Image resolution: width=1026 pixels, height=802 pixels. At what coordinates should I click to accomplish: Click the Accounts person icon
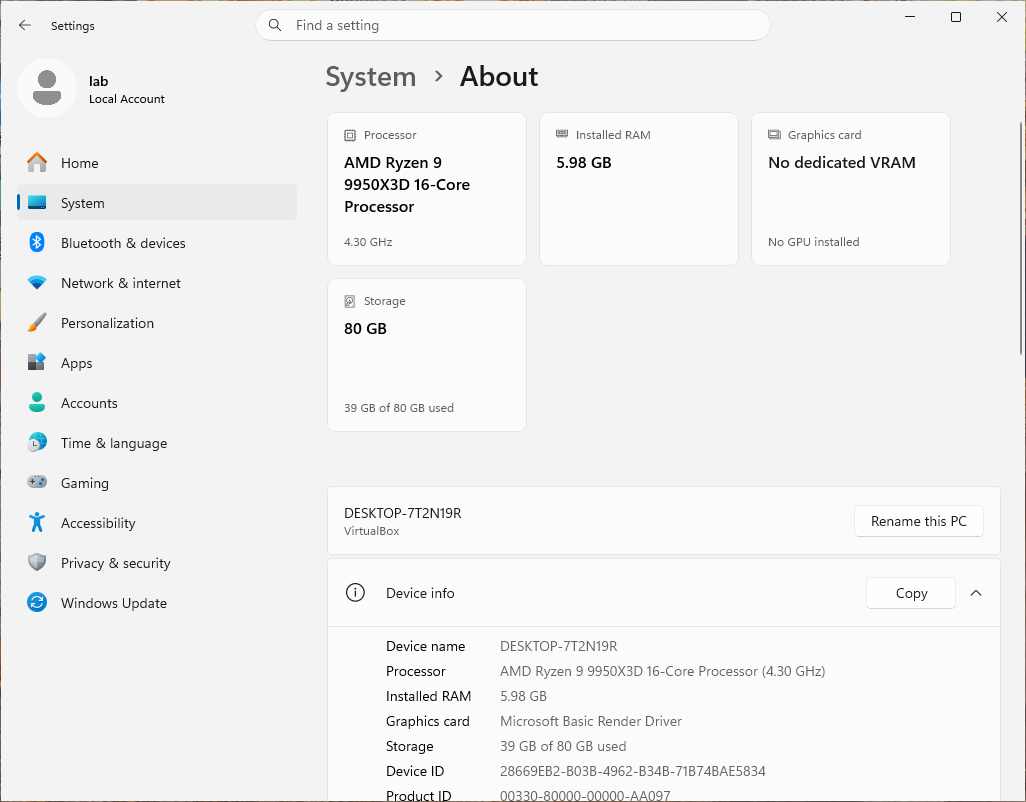pyautogui.click(x=37, y=402)
